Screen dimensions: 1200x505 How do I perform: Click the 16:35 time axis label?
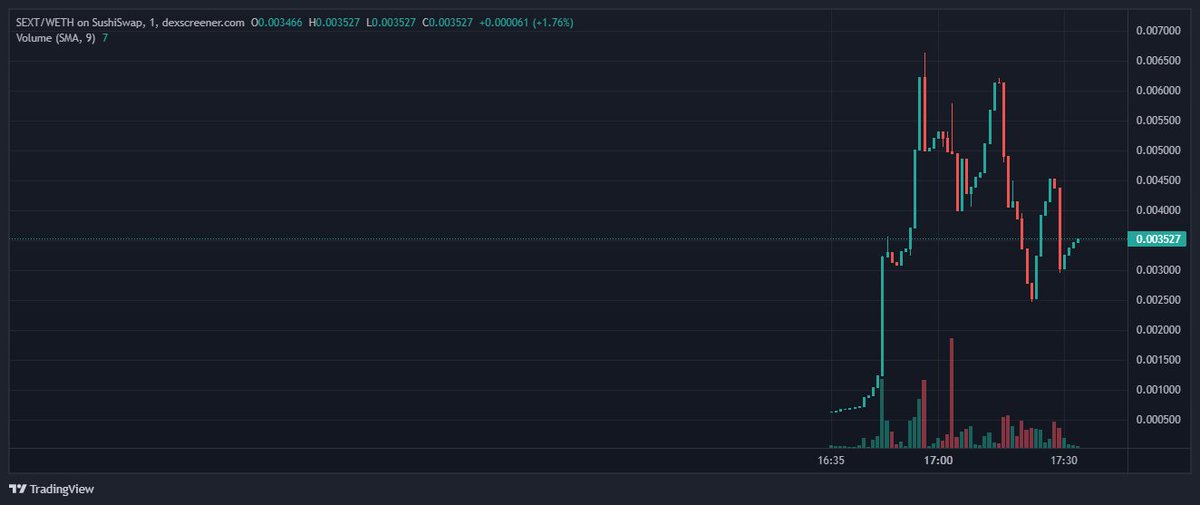coord(832,461)
